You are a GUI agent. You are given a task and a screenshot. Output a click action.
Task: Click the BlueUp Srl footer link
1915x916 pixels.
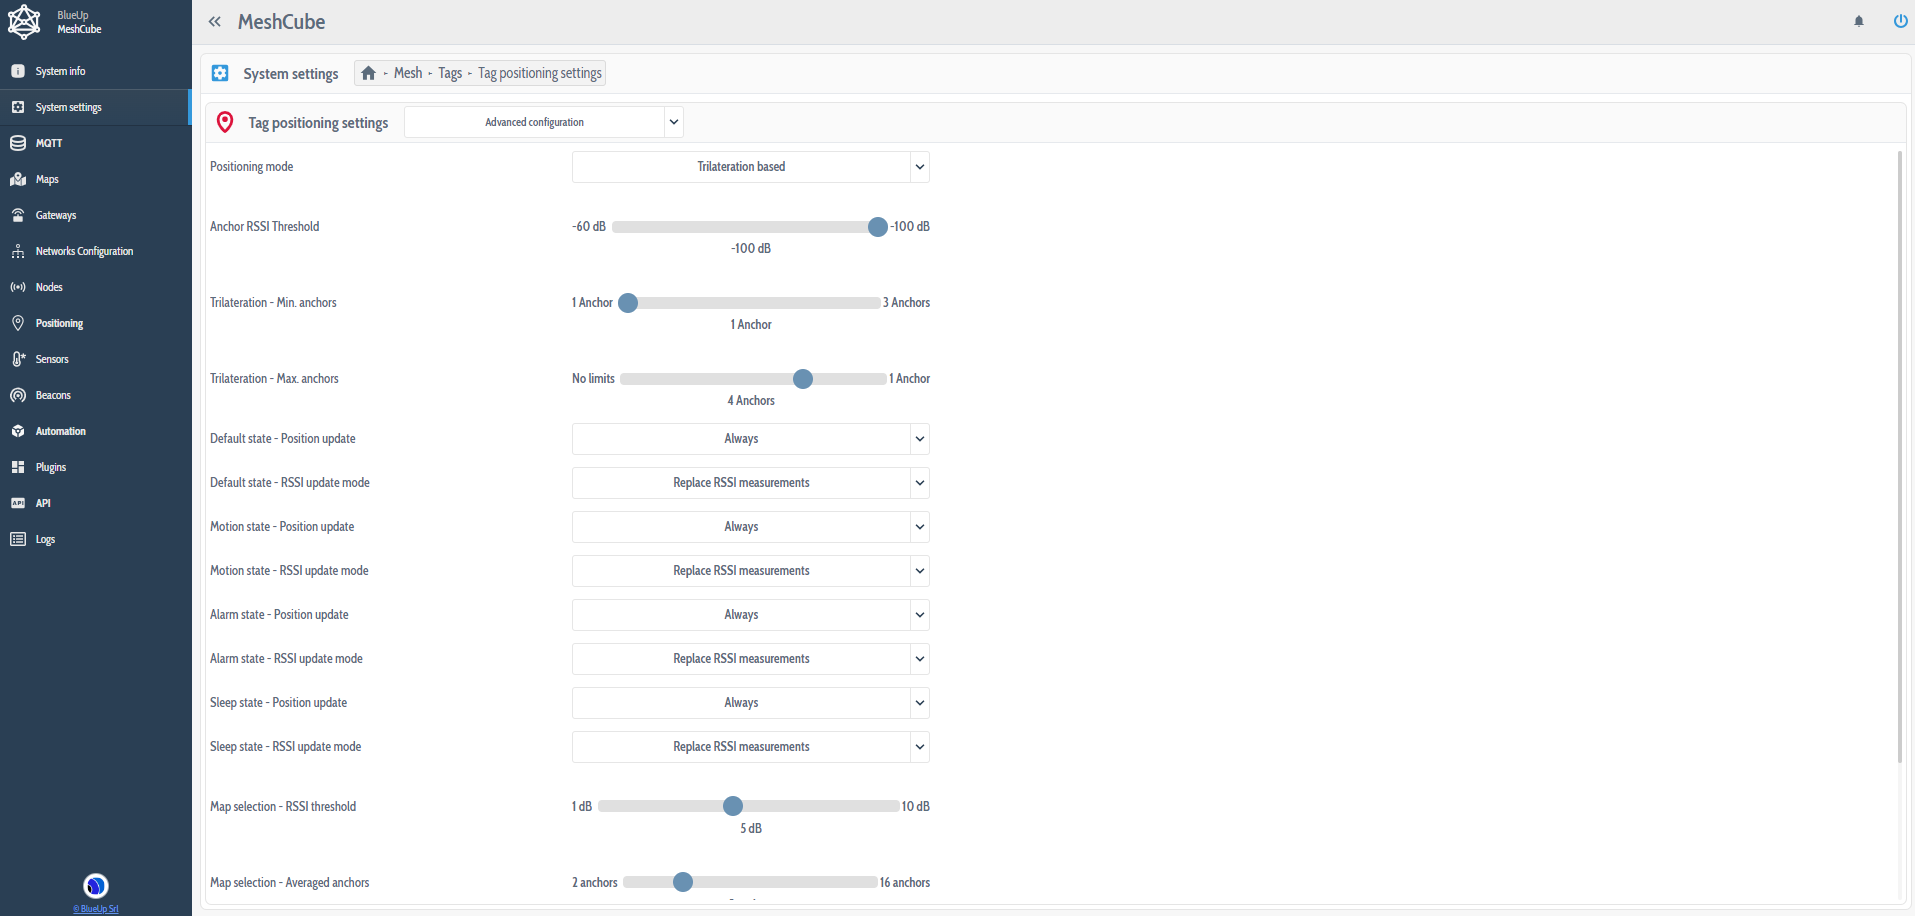[x=96, y=909]
